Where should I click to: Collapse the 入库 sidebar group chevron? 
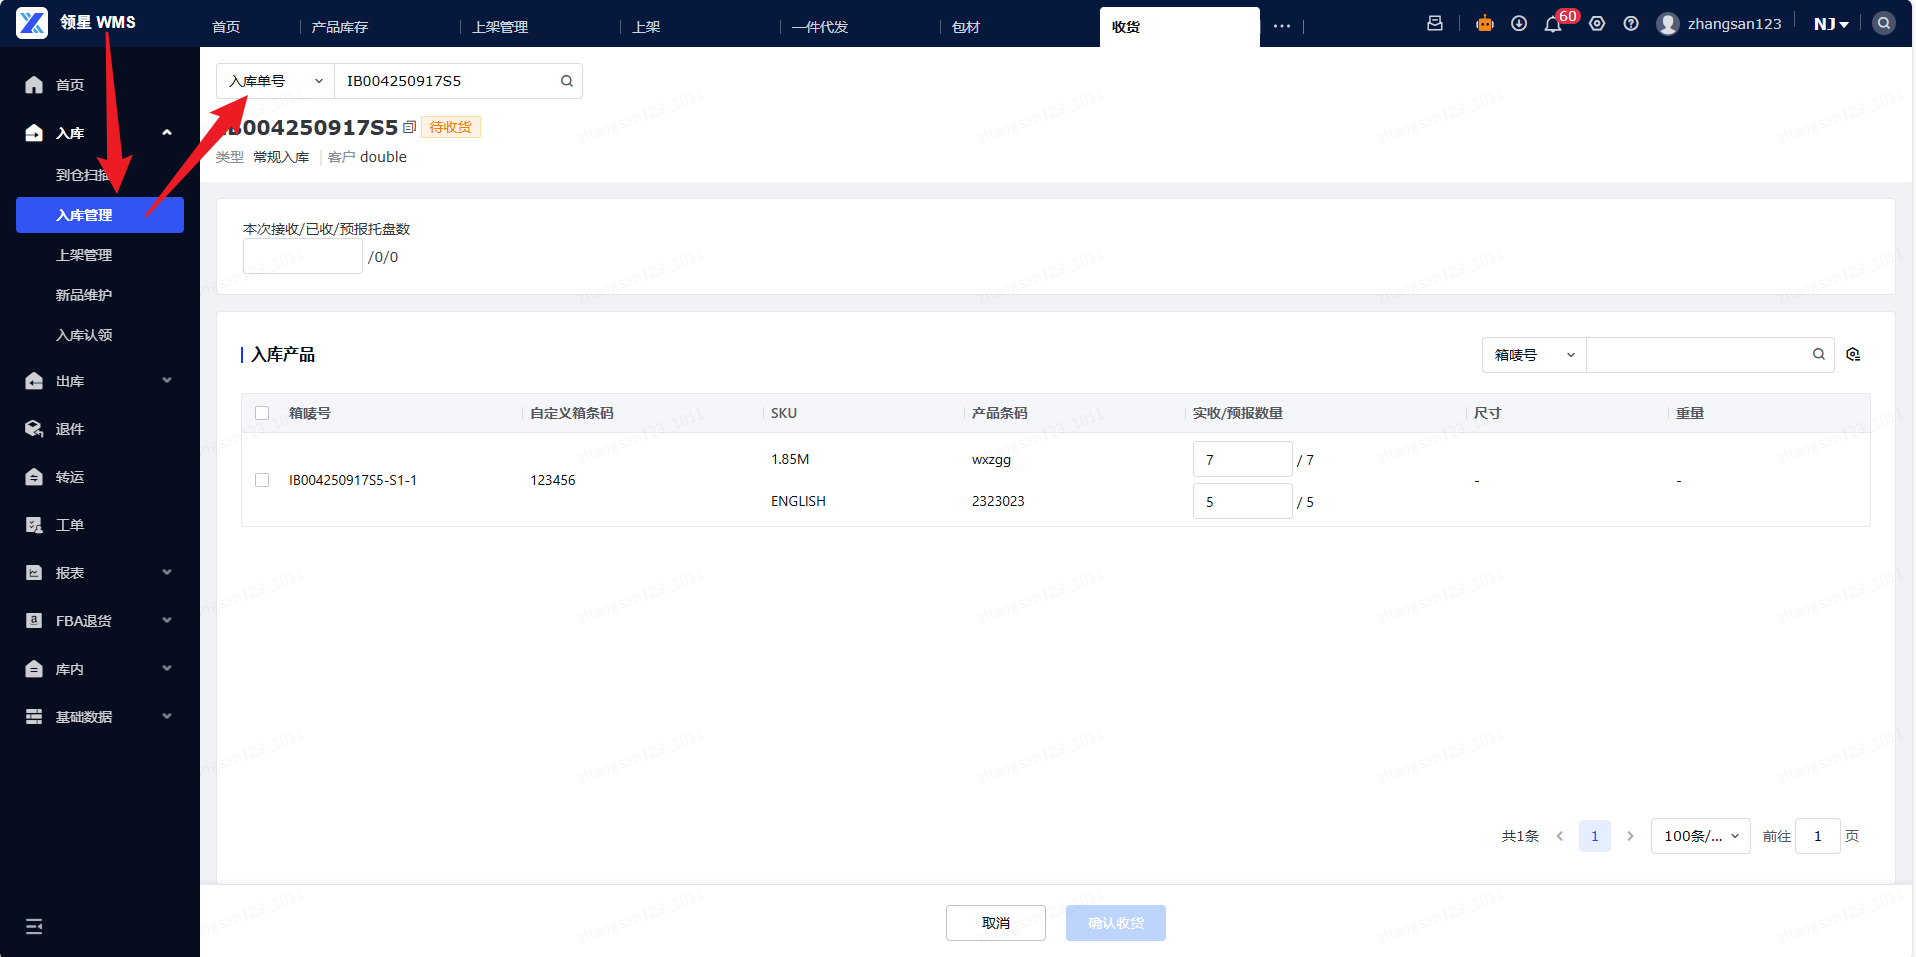pyautogui.click(x=167, y=132)
